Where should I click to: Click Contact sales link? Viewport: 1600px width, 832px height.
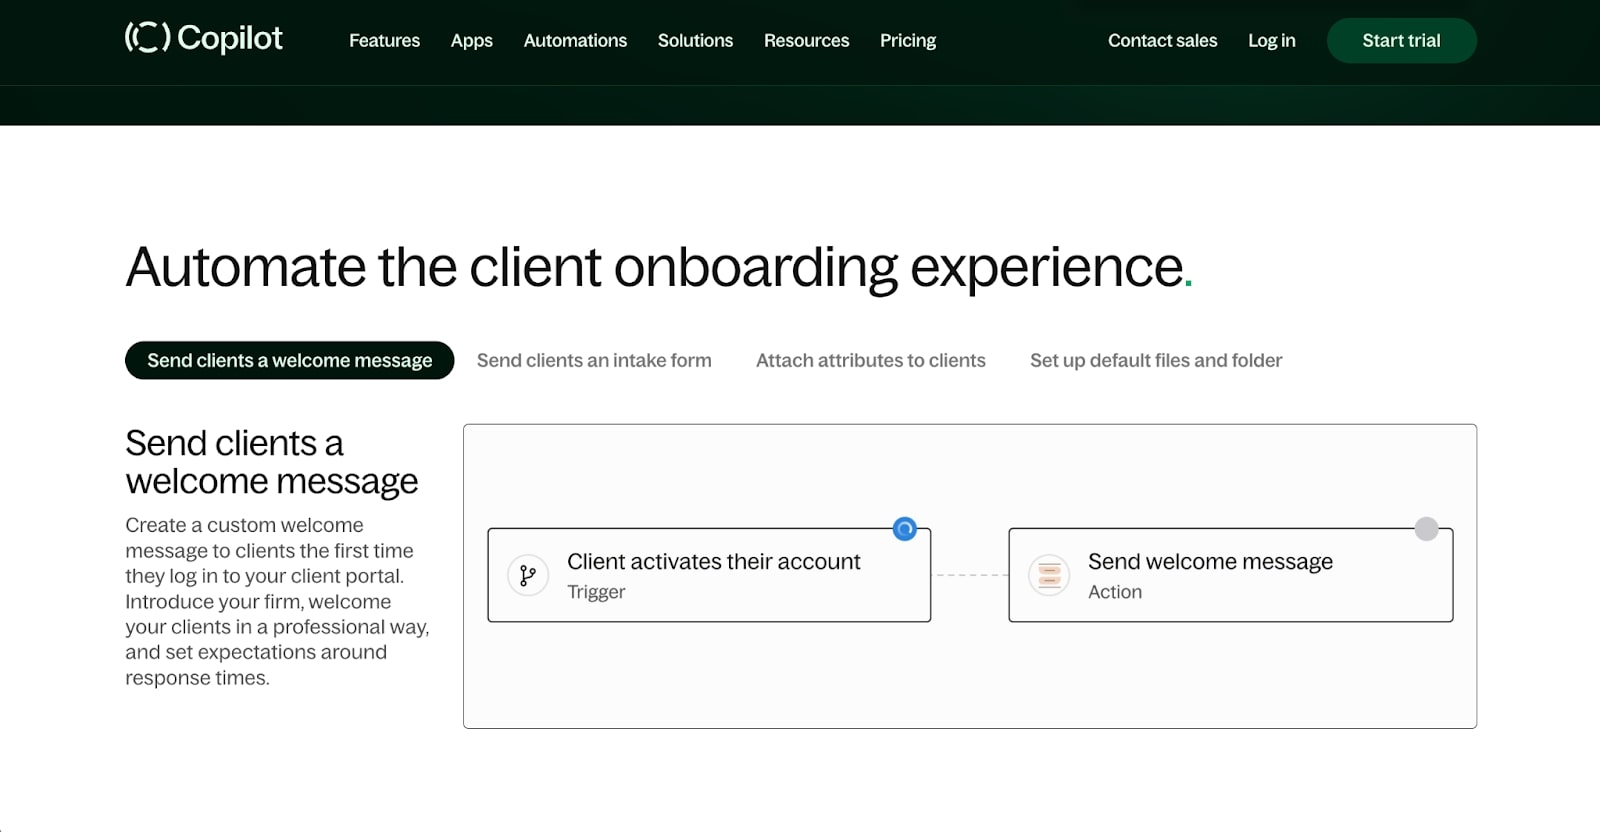1162,41
